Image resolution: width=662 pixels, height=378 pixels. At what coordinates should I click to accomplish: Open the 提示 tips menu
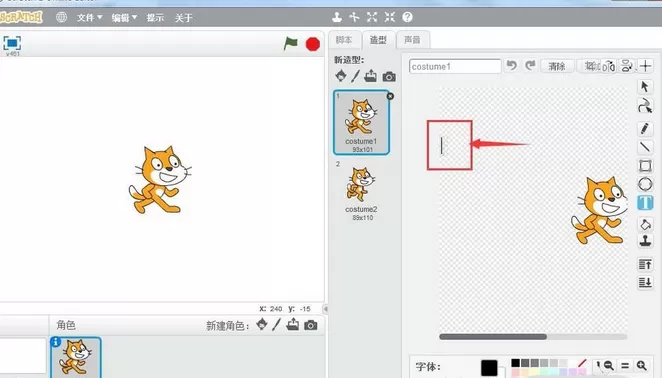[x=155, y=18]
